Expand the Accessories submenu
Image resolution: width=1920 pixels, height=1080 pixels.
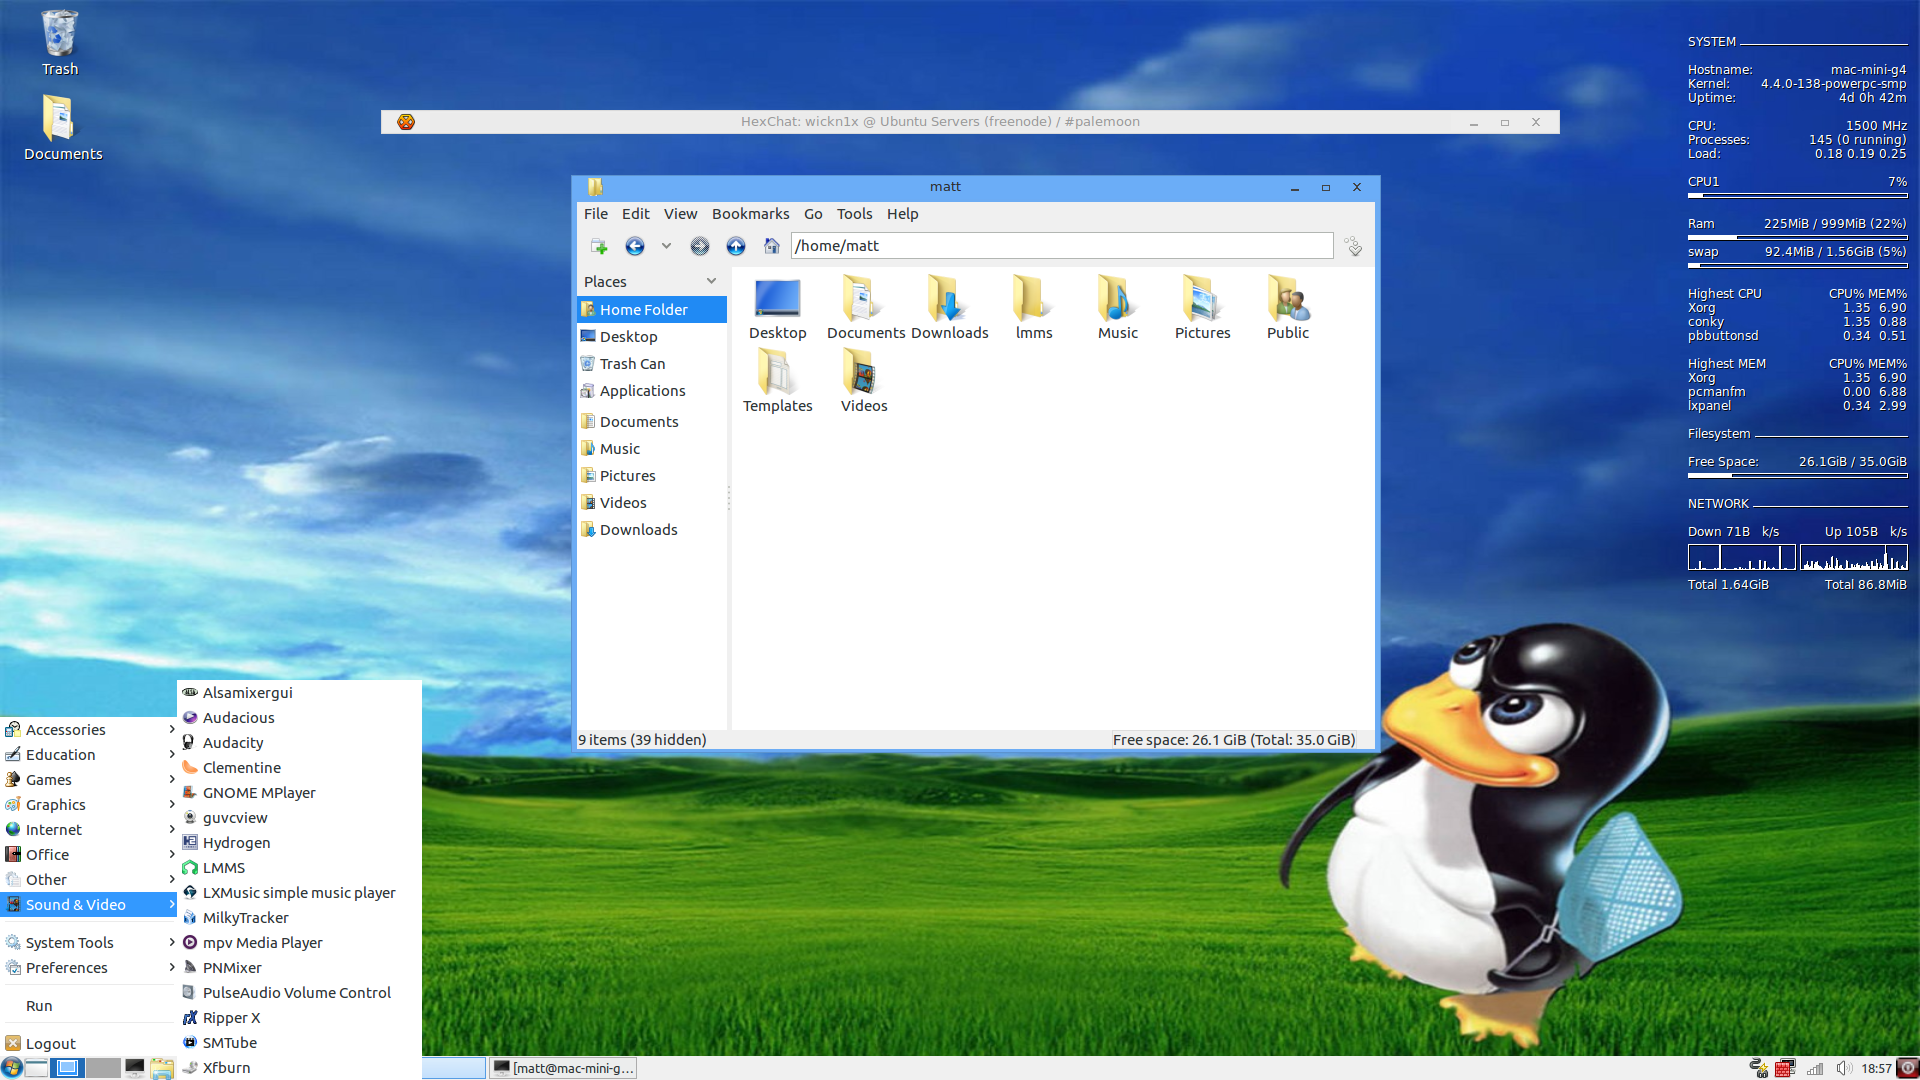click(89, 730)
